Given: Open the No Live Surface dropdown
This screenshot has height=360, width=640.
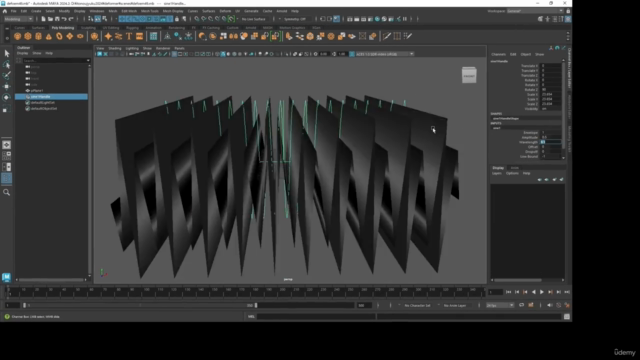Looking at the screenshot, I should [x=254, y=19].
